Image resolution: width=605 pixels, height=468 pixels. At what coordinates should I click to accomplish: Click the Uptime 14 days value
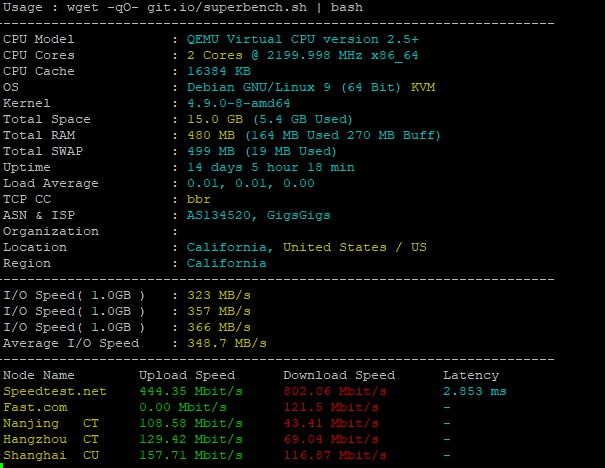click(270, 167)
